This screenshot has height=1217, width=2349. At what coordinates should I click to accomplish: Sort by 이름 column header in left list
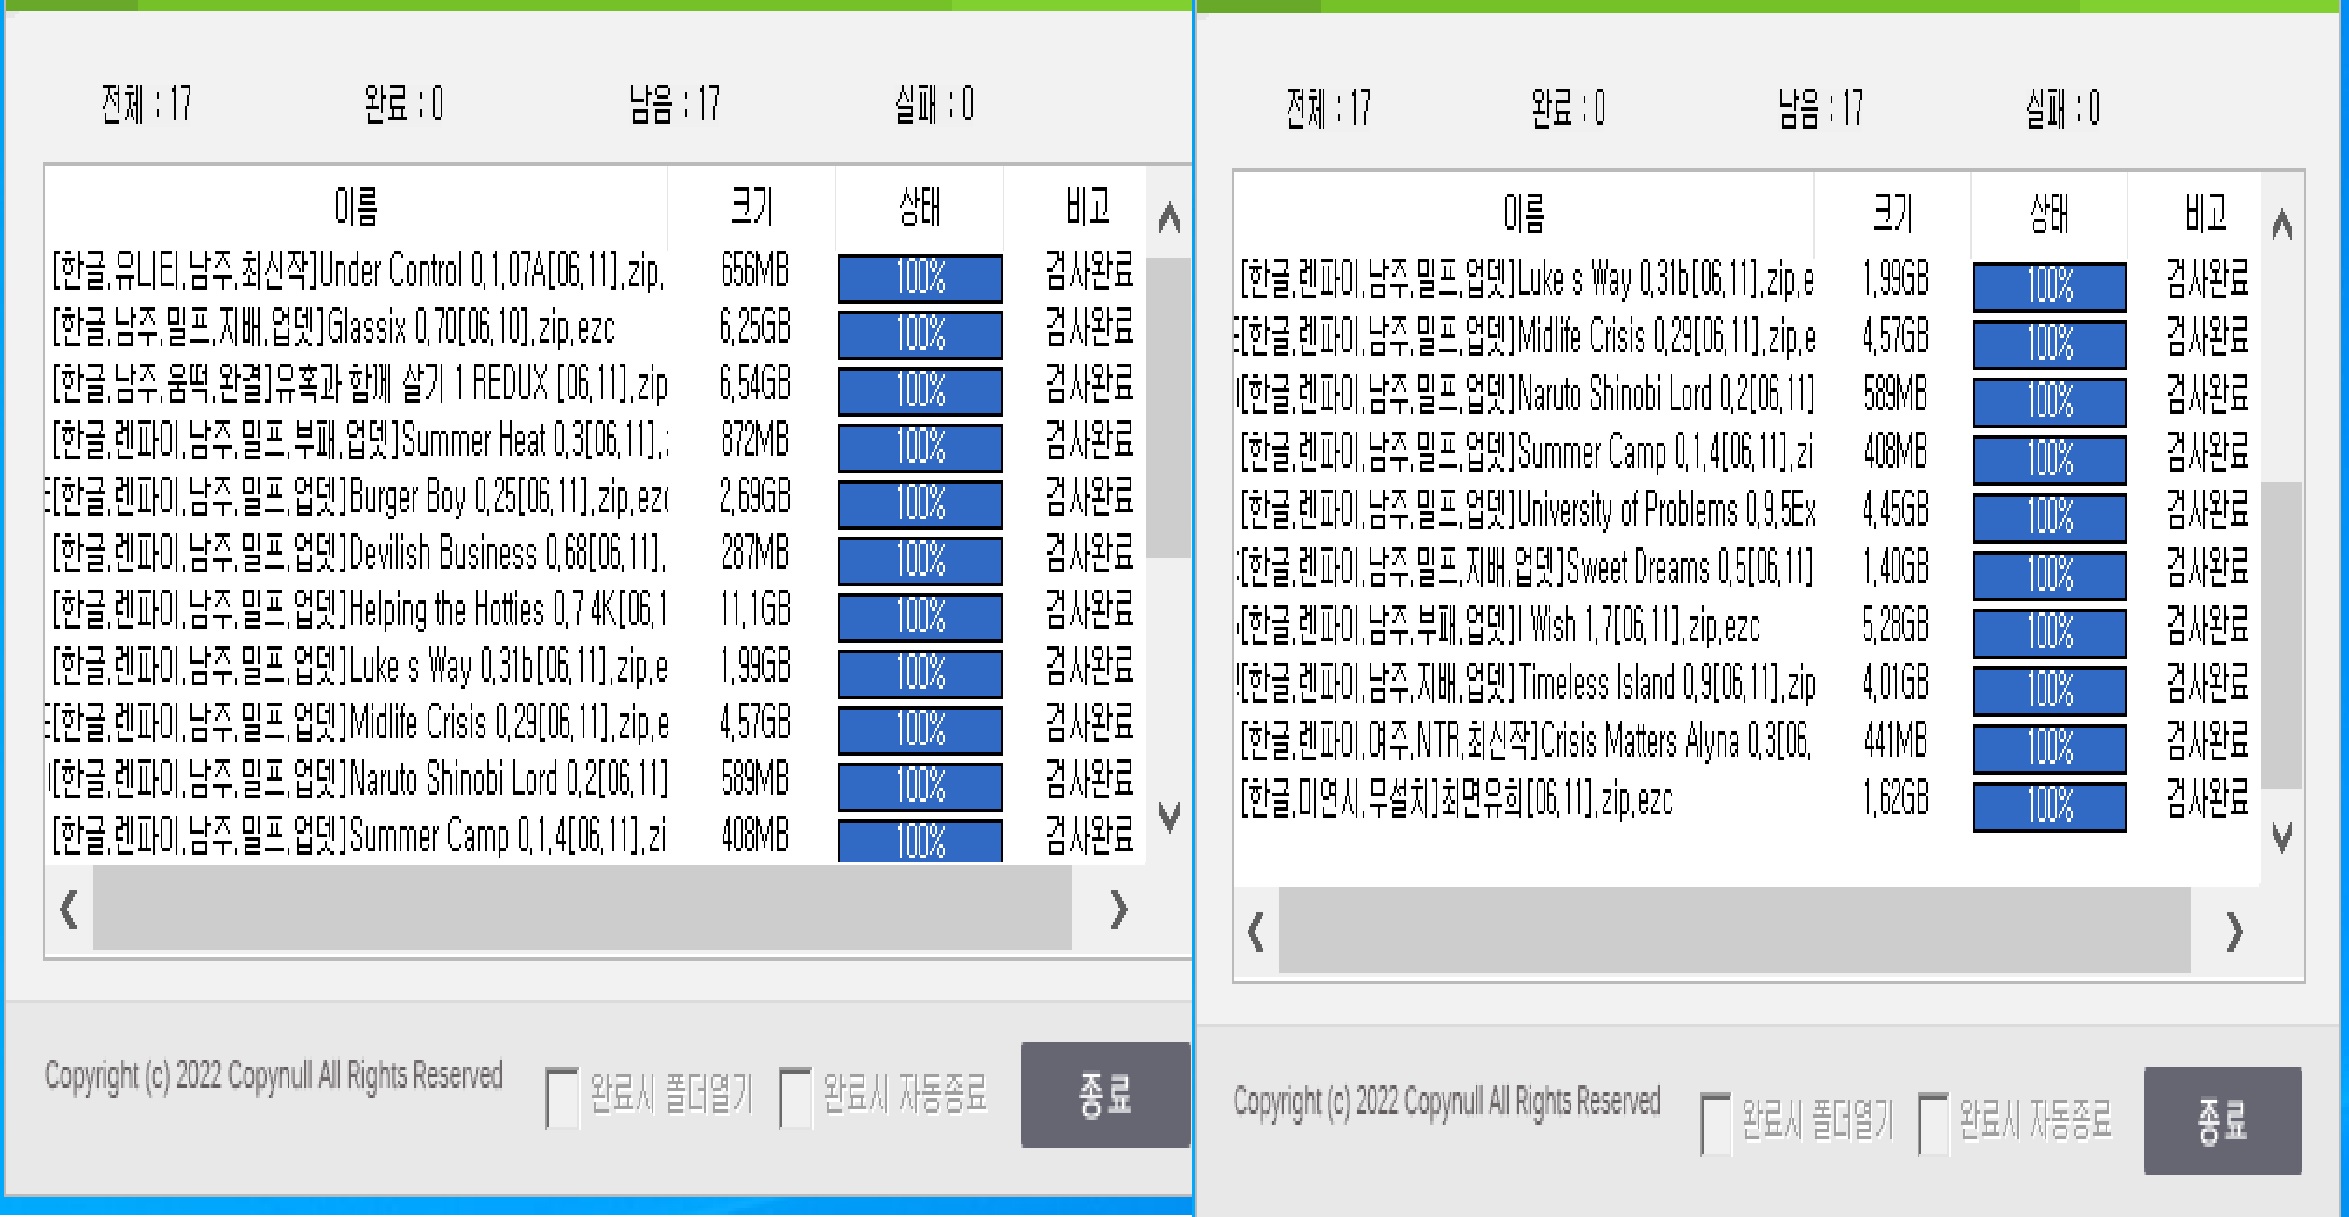point(356,208)
